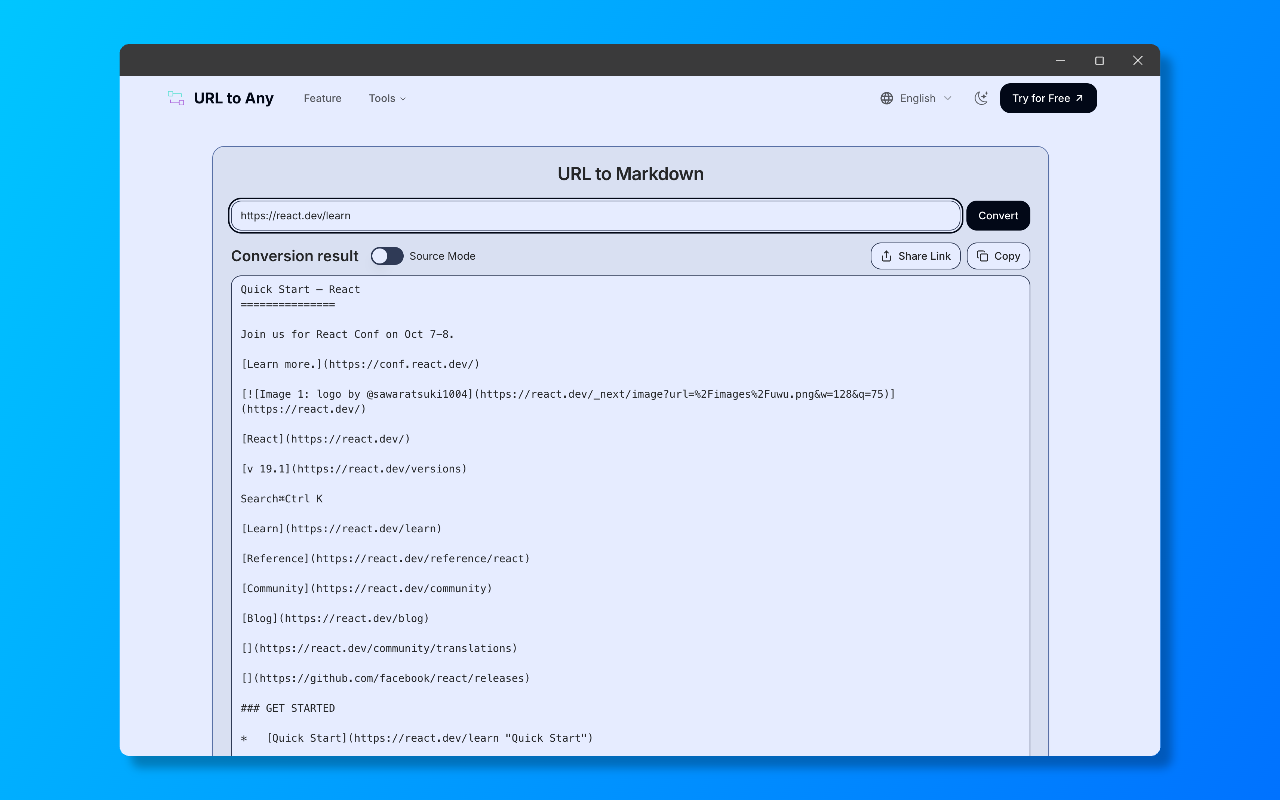This screenshot has height=800, width=1280.
Task: Click the 'Join us for React Conf' line
Action: [x=347, y=334]
